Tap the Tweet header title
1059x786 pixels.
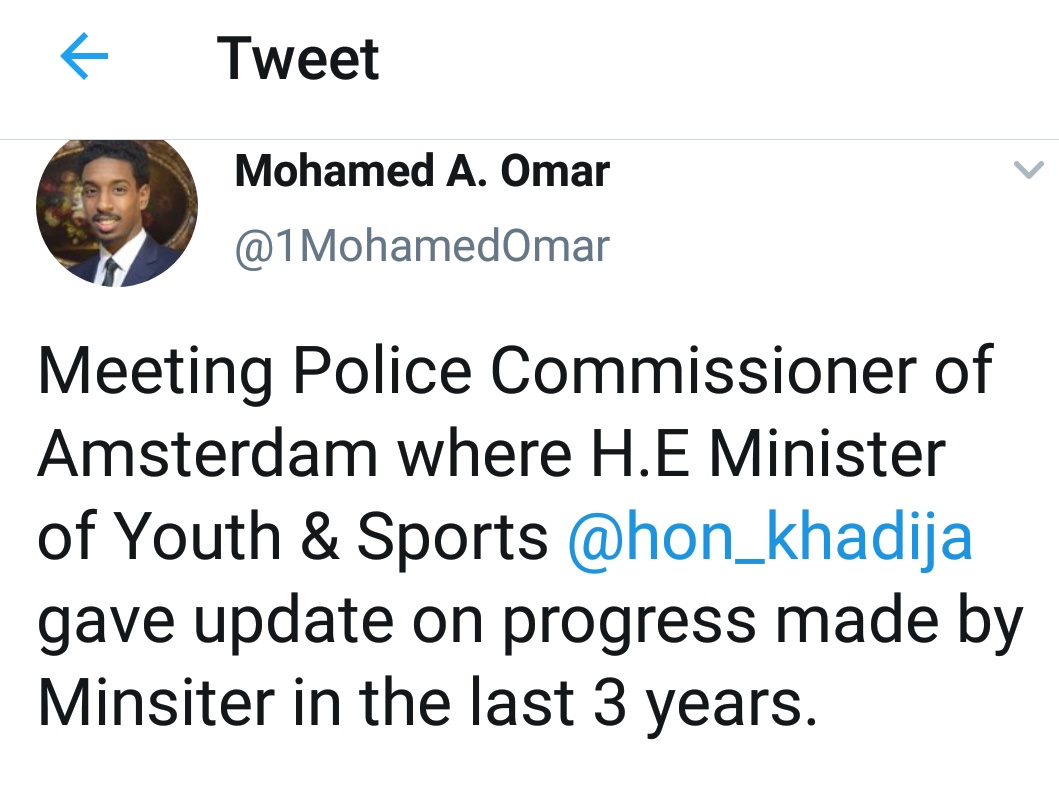click(x=298, y=59)
